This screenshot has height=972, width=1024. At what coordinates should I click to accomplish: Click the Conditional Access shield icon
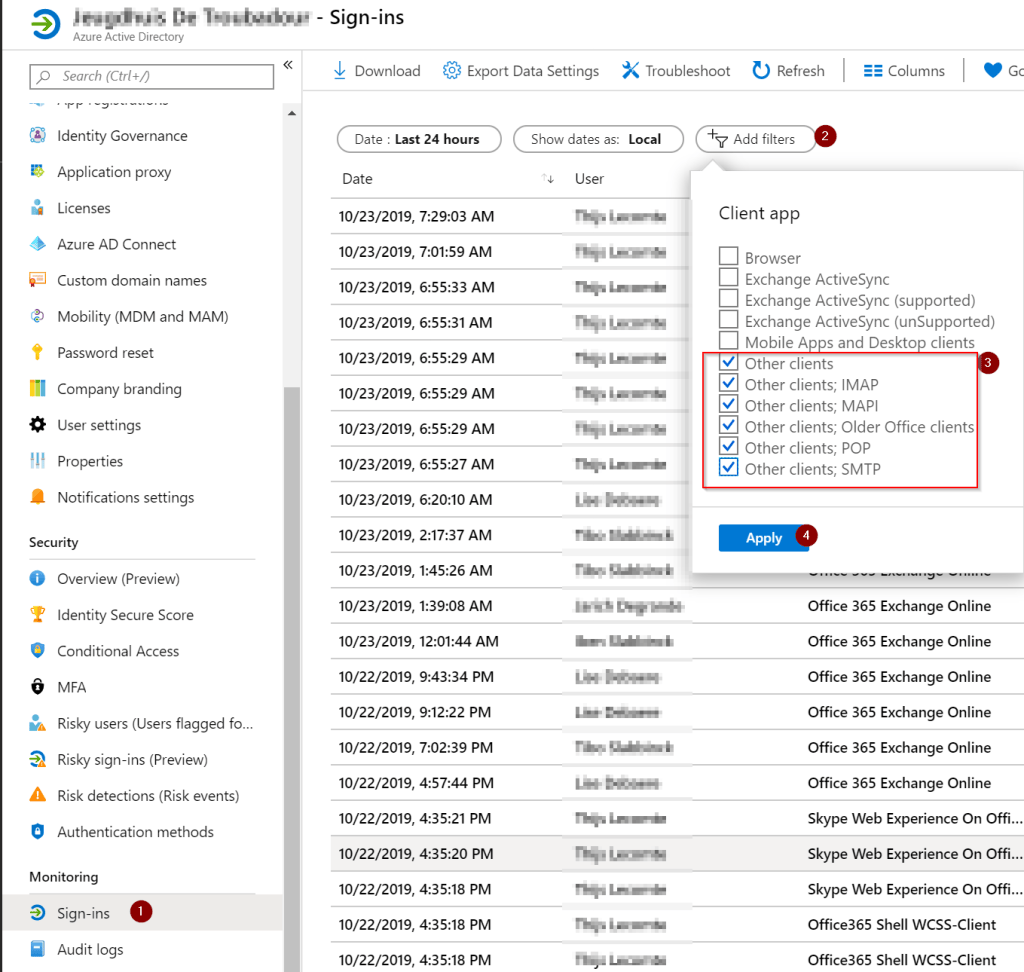point(38,651)
